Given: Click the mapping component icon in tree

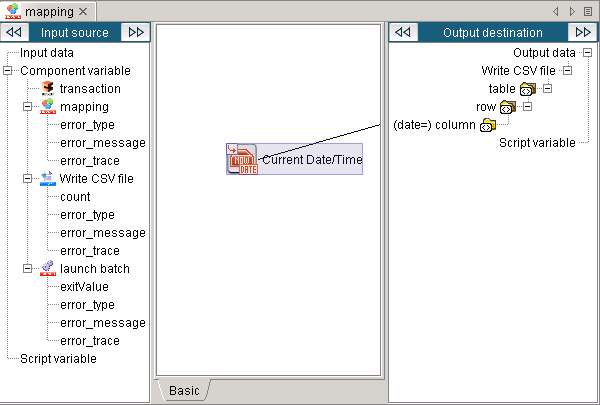Looking at the screenshot, I should (47, 107).
